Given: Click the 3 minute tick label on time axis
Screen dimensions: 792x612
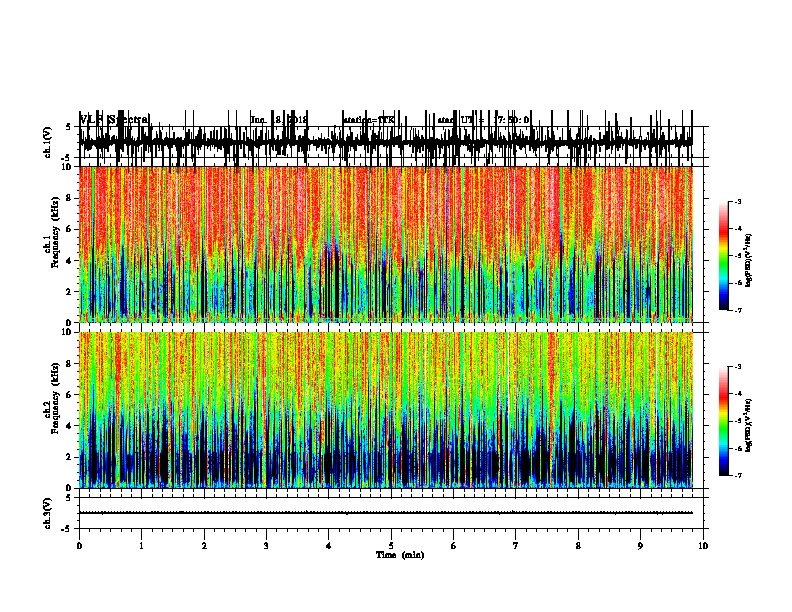Looking at the screenshot, I should [266, 545].
